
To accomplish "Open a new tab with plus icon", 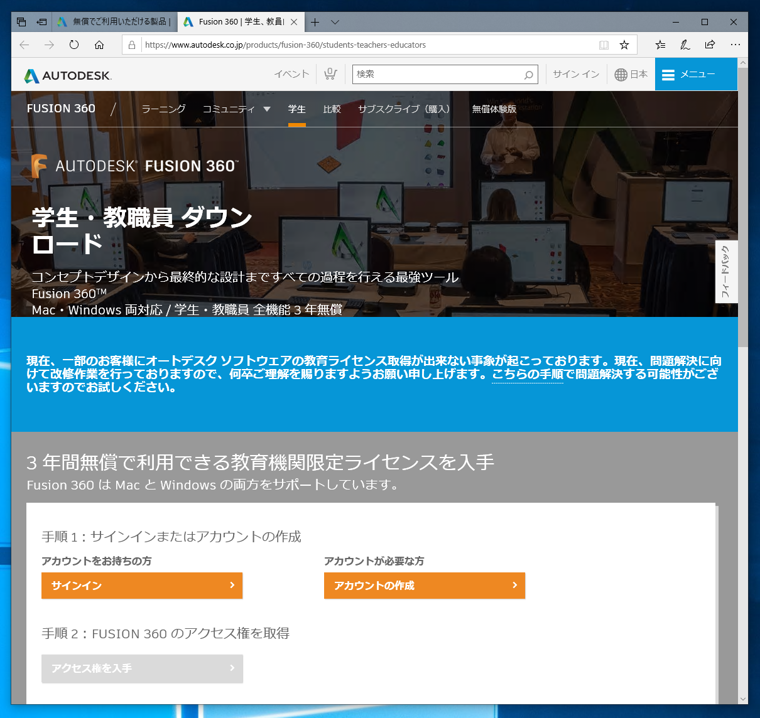I will [315, 22].
